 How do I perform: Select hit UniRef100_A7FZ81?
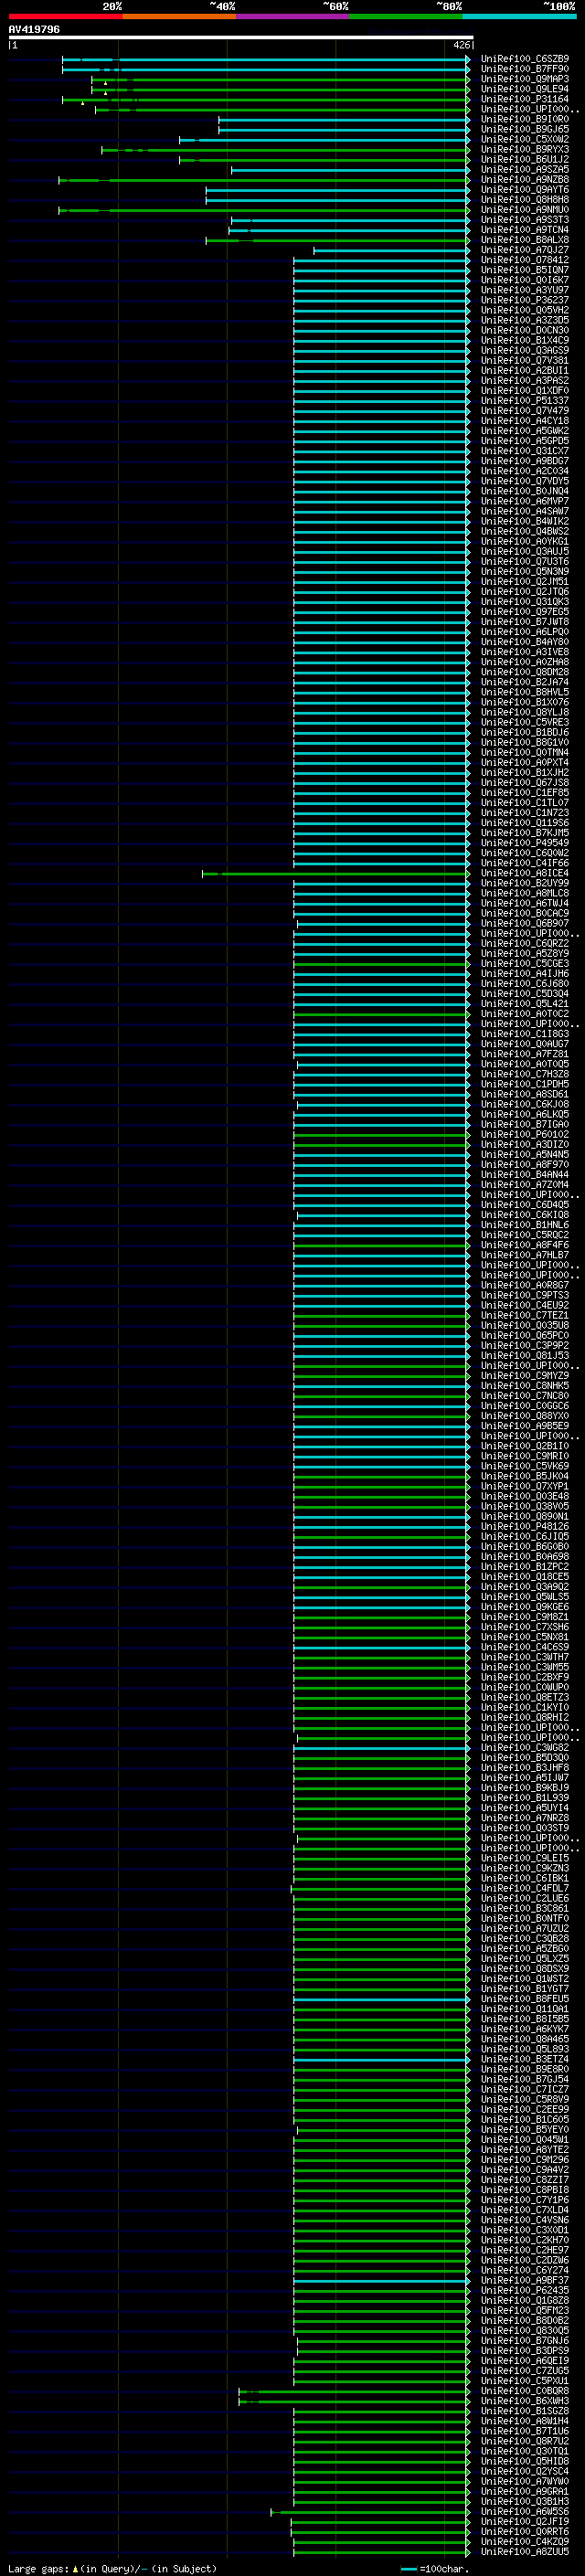coord(525,1054)
